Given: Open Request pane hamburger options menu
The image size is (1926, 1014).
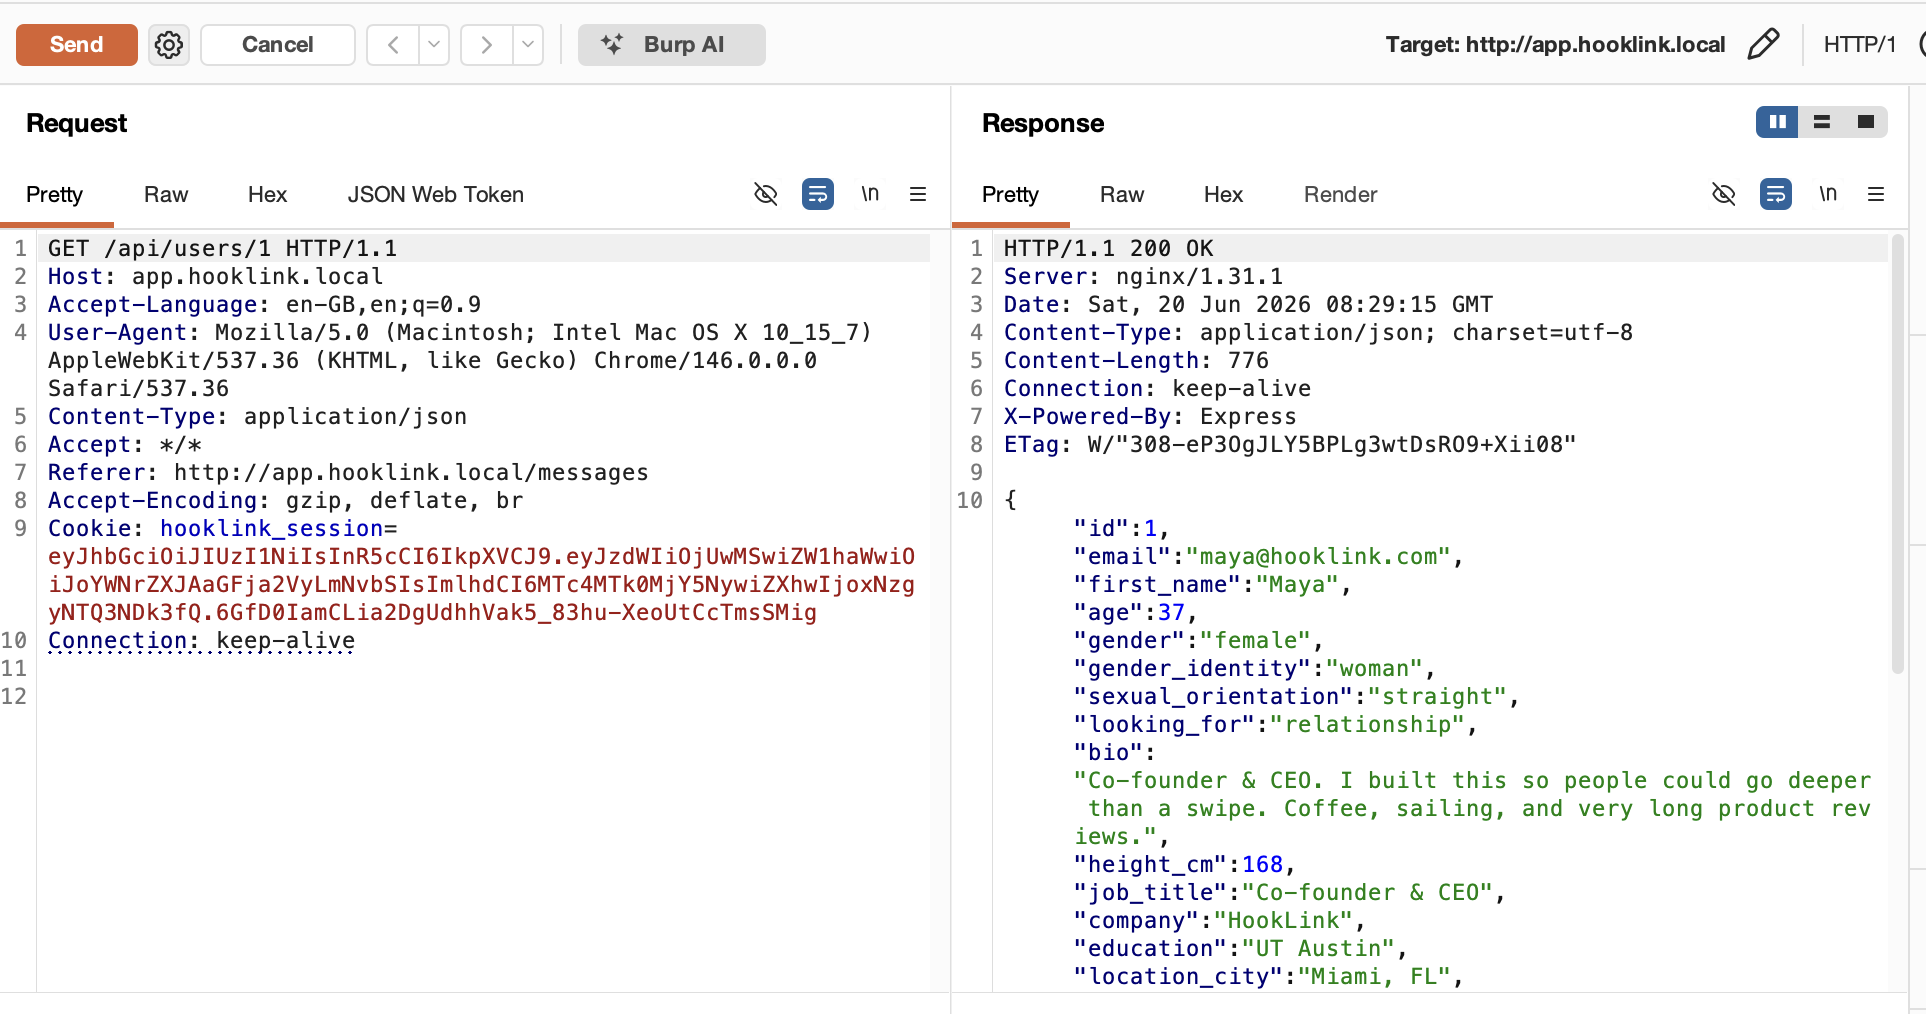Looking at the screenshot, I should 918,194.
